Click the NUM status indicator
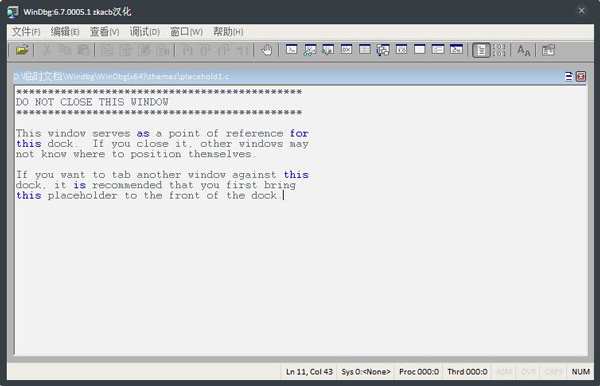Screen dimensions: 600x386 coord(580,372)
